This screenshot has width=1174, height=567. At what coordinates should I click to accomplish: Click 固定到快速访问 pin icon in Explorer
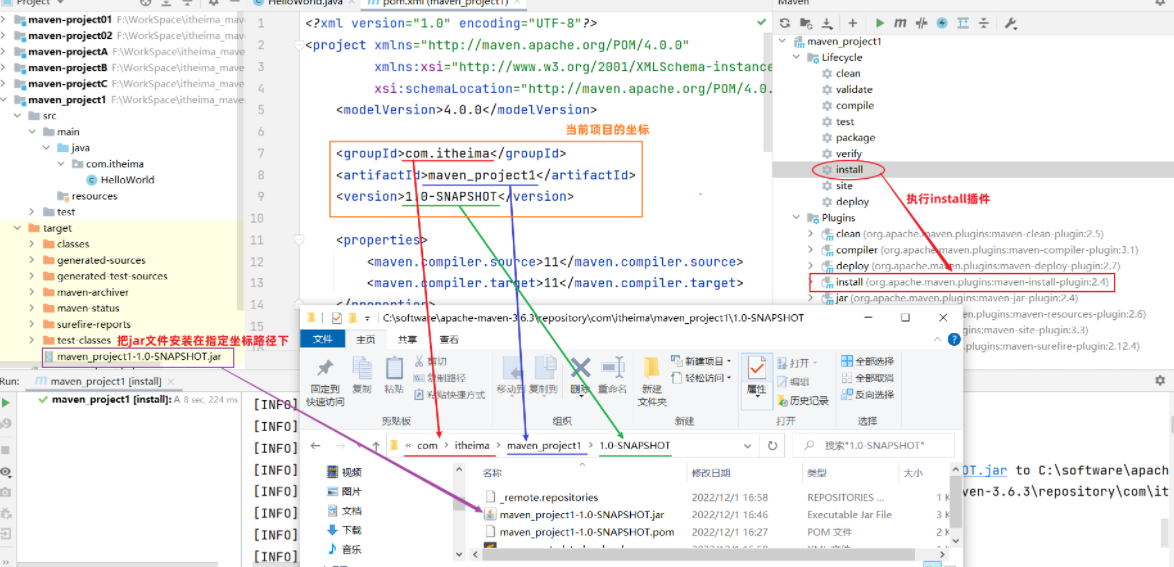(325, 382)
